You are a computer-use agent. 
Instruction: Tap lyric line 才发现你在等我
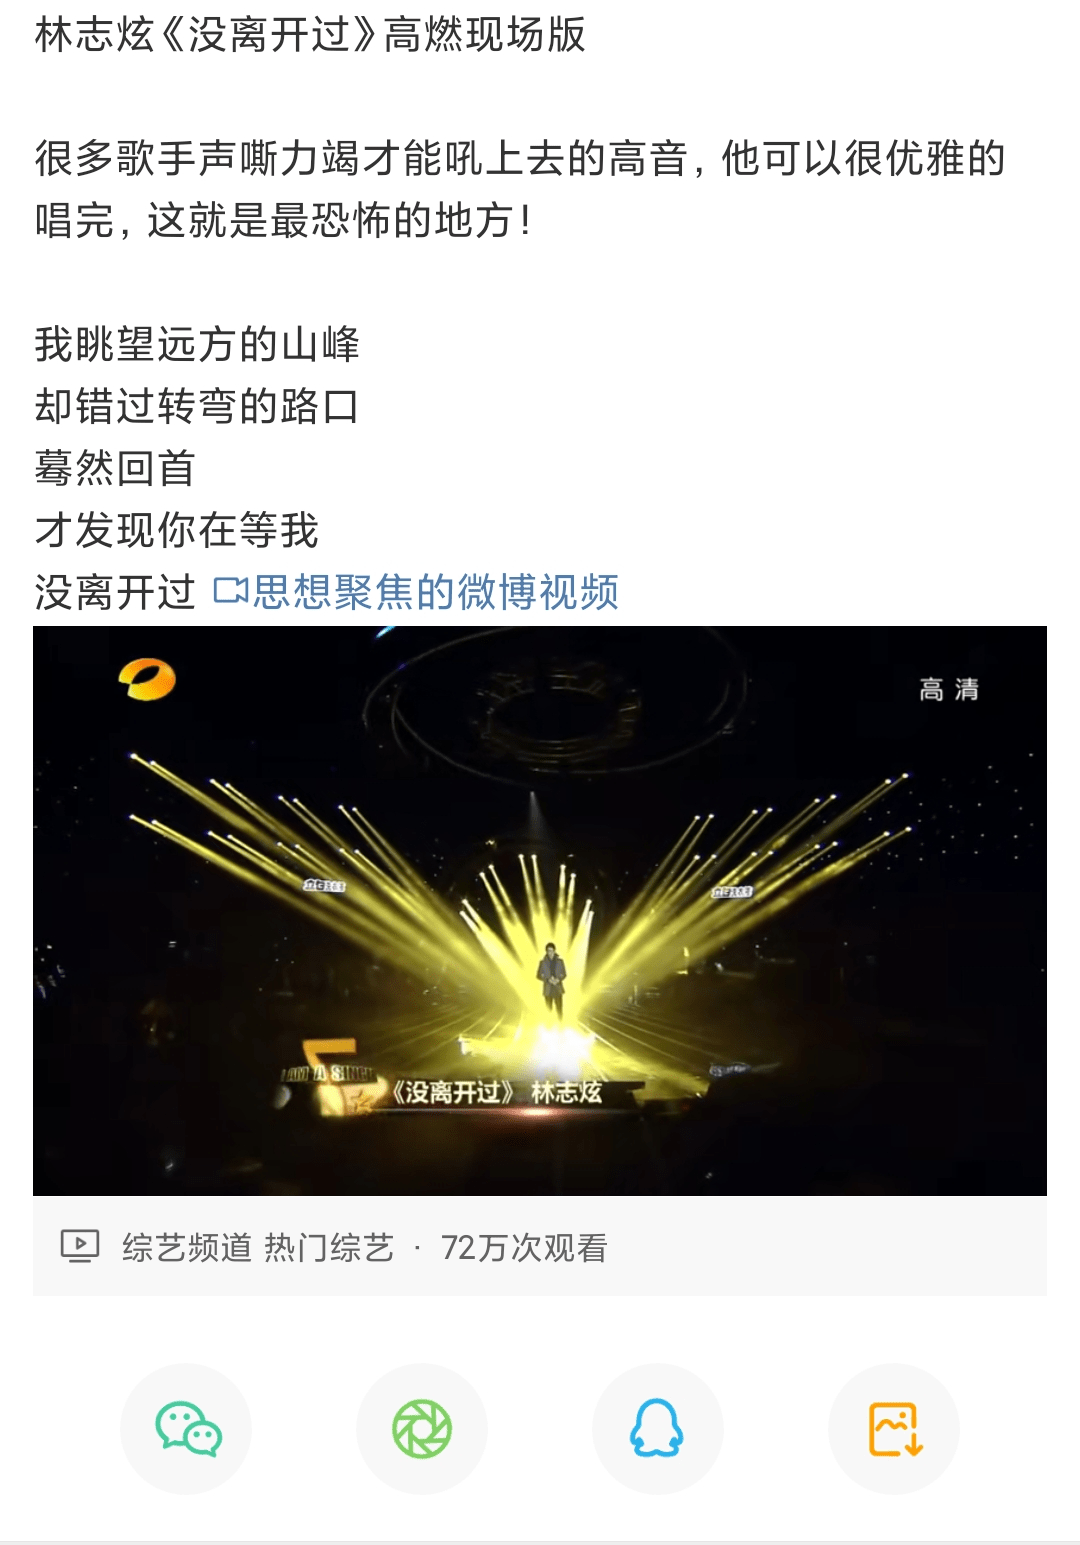(176, 530)
